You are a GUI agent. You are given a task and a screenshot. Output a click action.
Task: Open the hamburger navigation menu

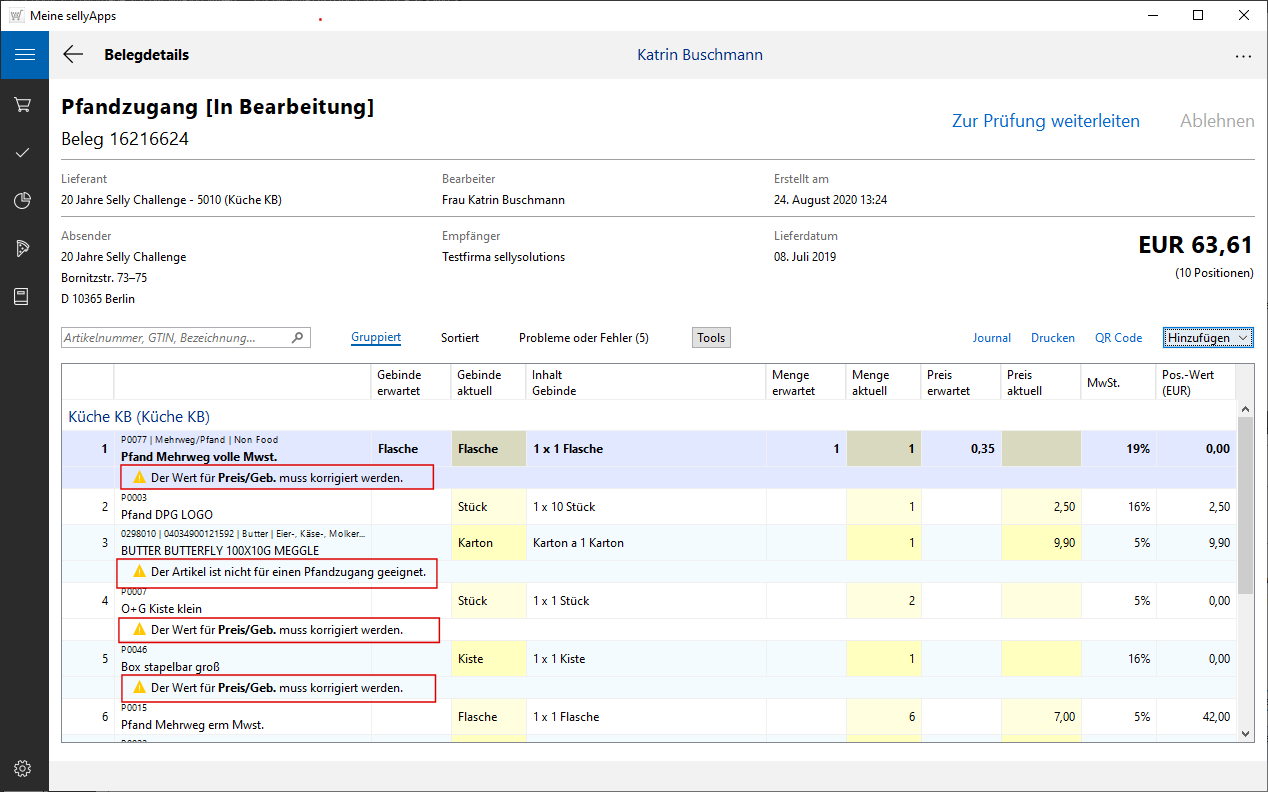(24, 55)
